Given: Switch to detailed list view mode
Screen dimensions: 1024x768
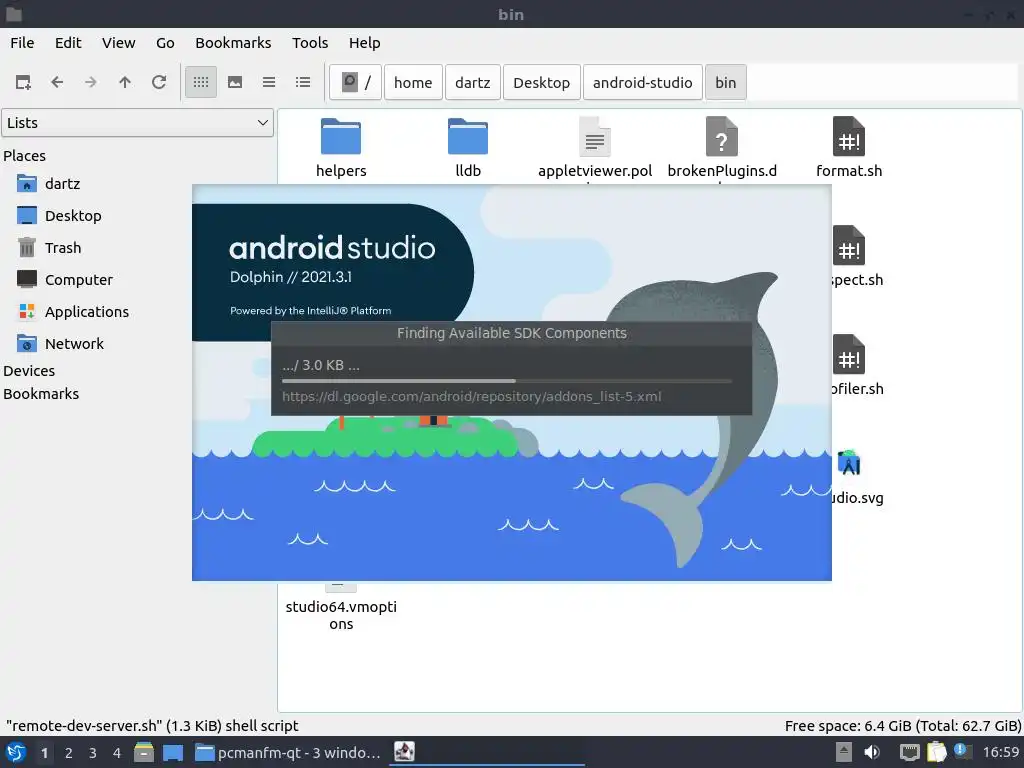Looking at the screenshot, I should (x=303, y=82).
